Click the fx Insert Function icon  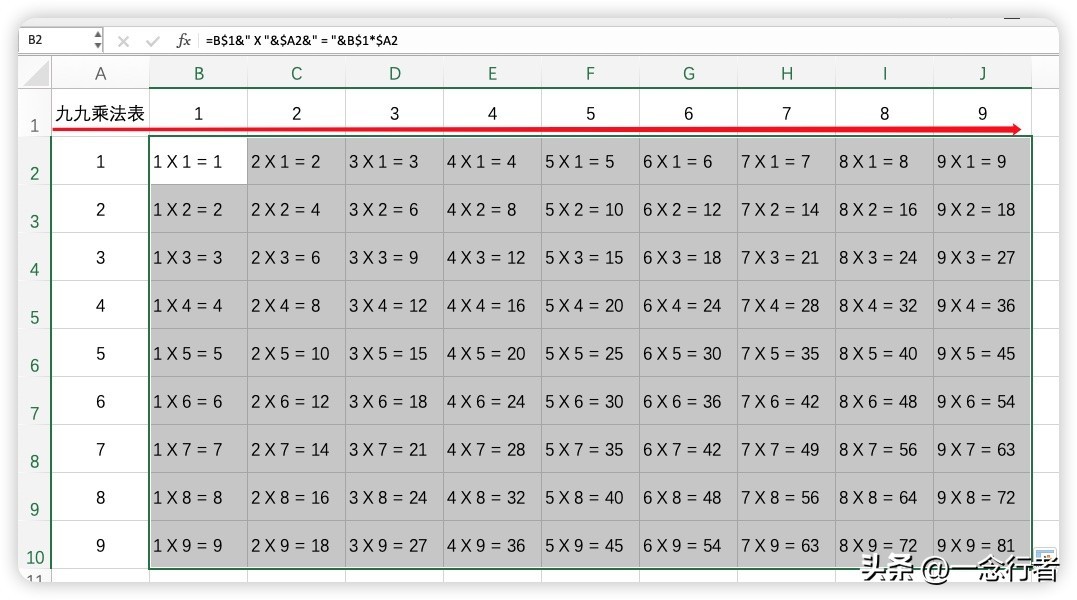pos(183,41)
